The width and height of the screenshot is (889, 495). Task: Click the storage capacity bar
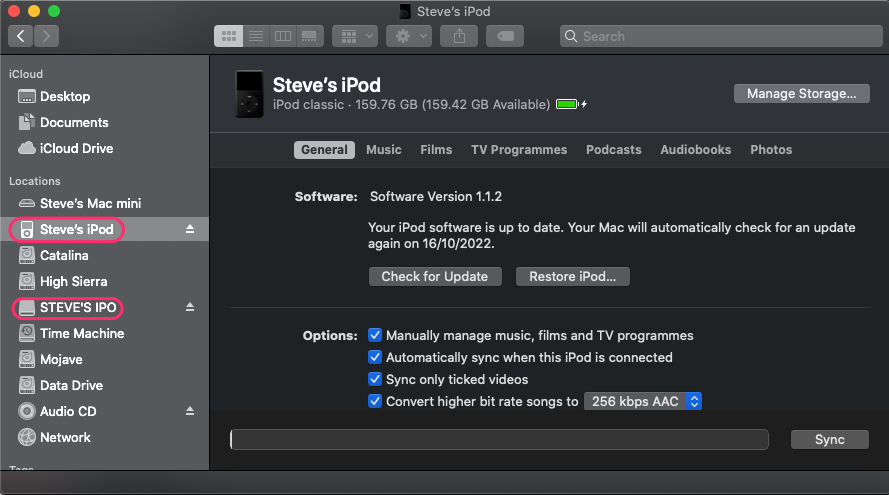(x=499, y=439)
